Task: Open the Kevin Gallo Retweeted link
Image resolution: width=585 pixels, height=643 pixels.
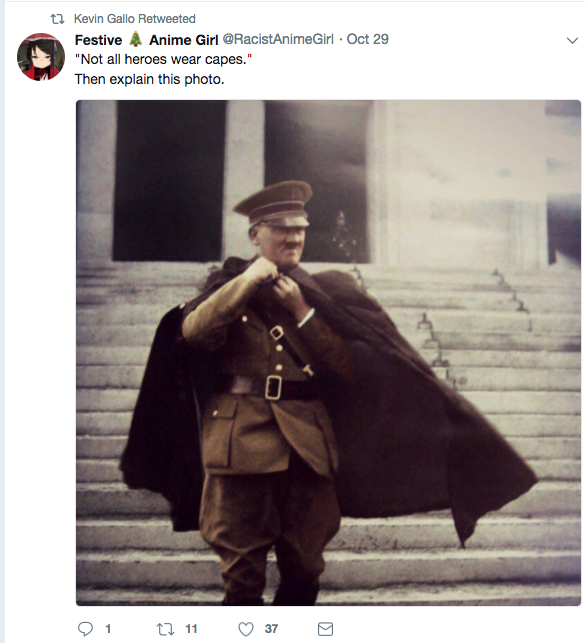Action: (x=134, y=19)
